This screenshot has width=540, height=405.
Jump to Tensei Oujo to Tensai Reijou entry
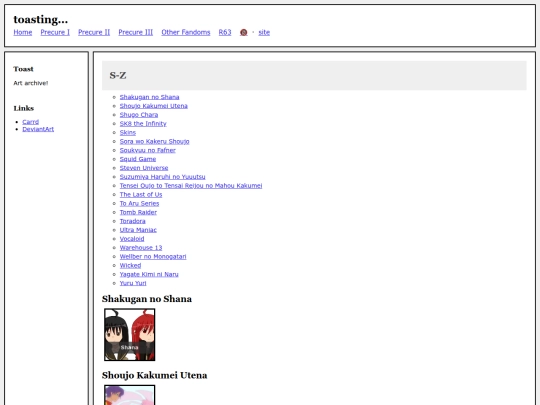point(191,186)
